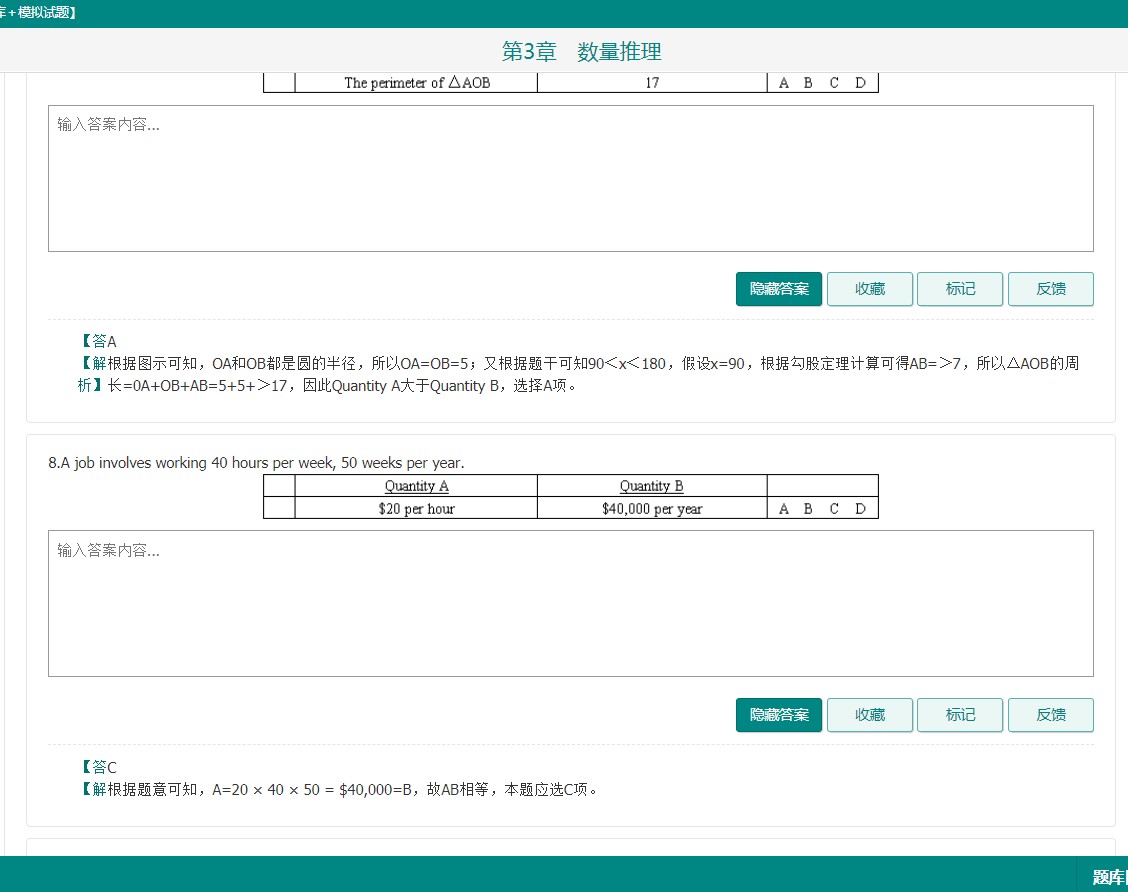
Task: Click the '$40,000 per year' cell
Action: click(x=652, y=509)
